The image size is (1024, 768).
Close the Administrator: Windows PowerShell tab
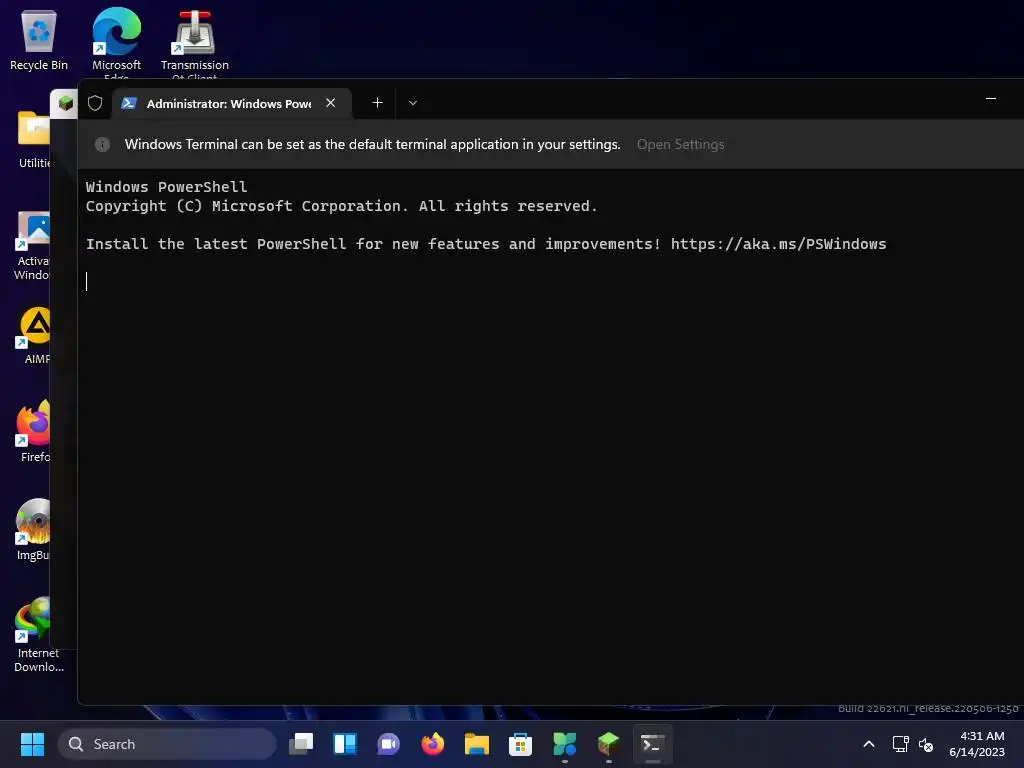click(x=330, y=103)
